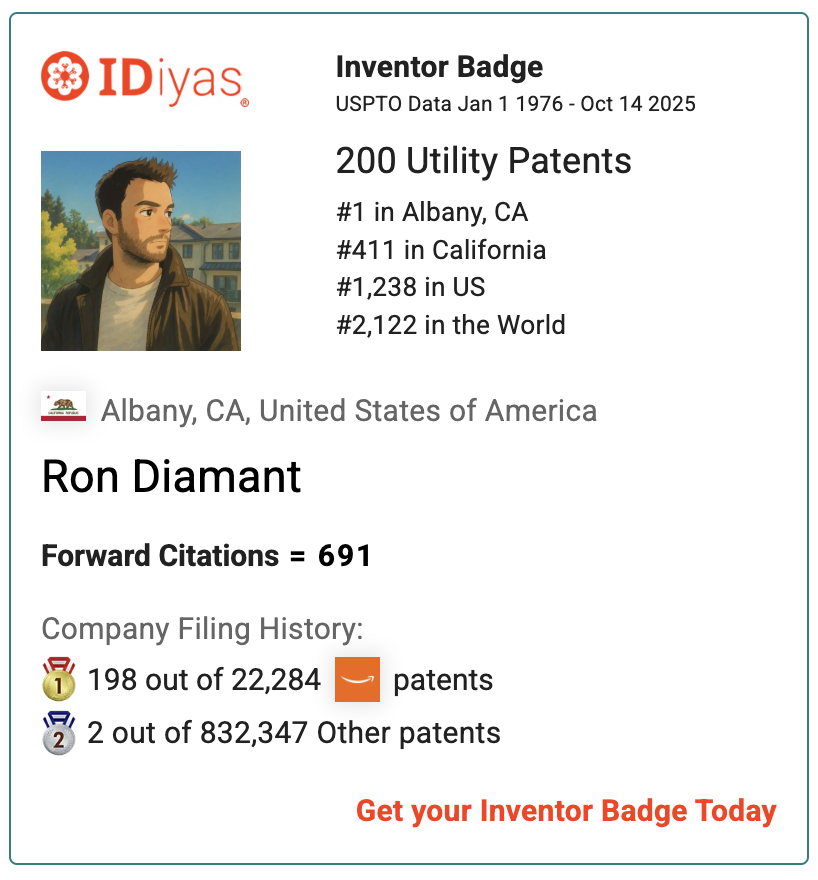Click the California state flag icon
The height and width of the screenshot is (880, 818).
[63, 407]
